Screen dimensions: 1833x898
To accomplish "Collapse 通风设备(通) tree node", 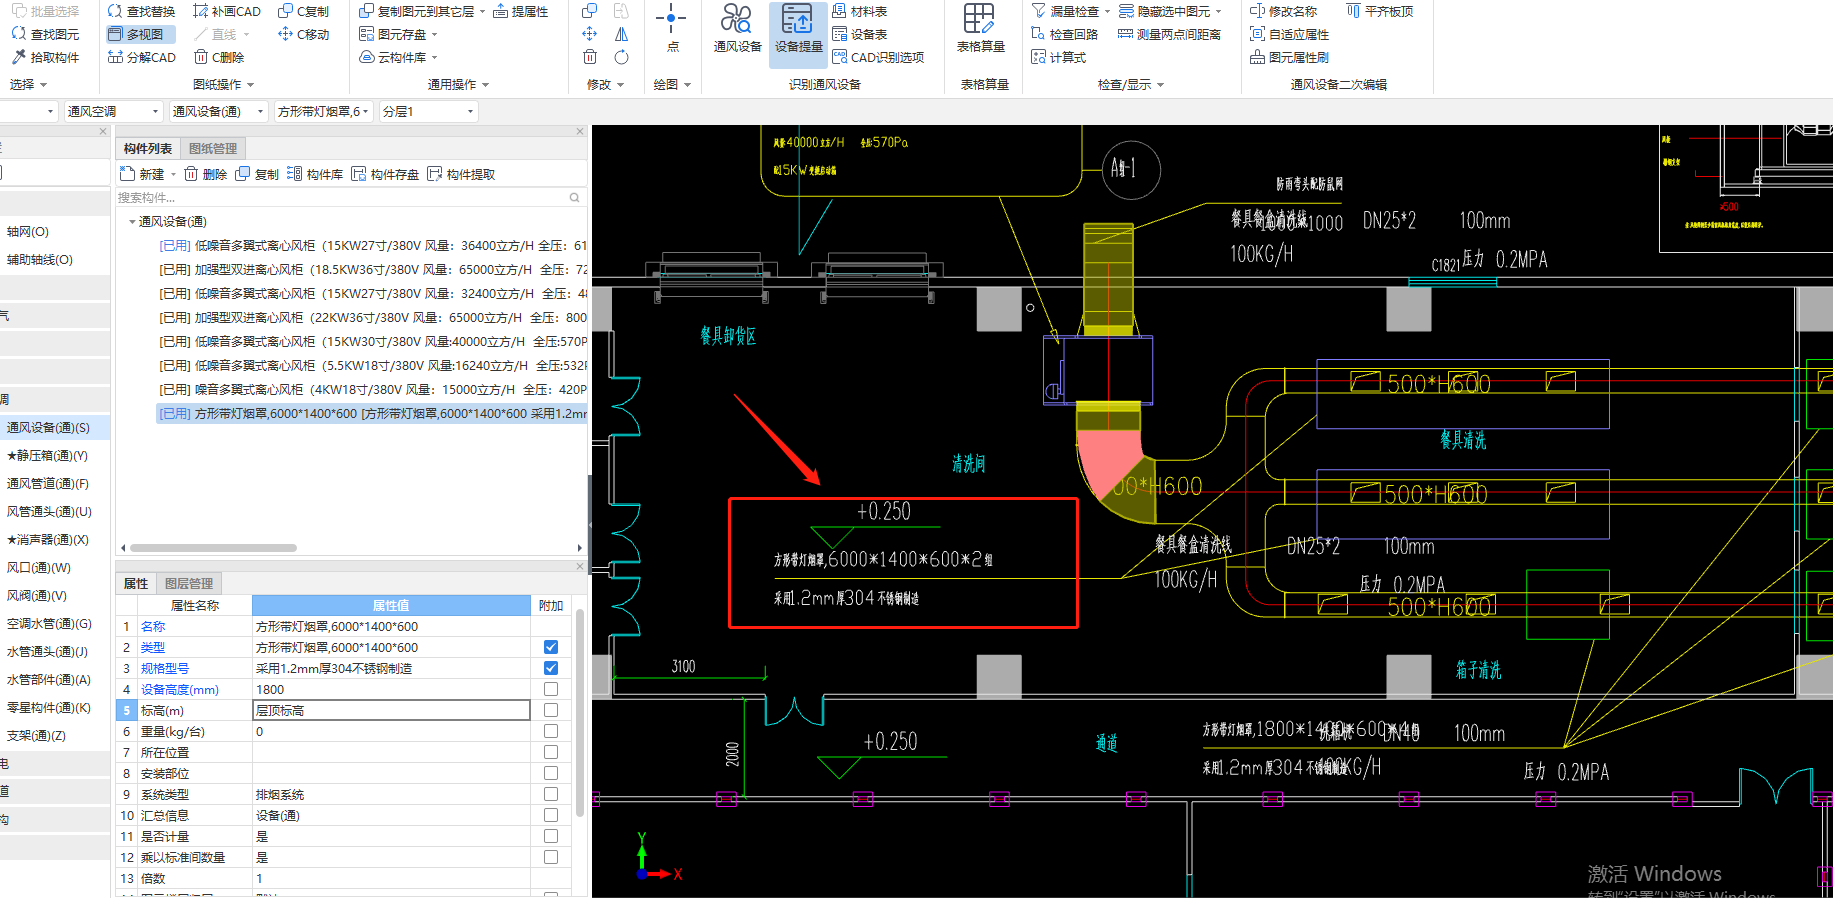I will (132, 221).
